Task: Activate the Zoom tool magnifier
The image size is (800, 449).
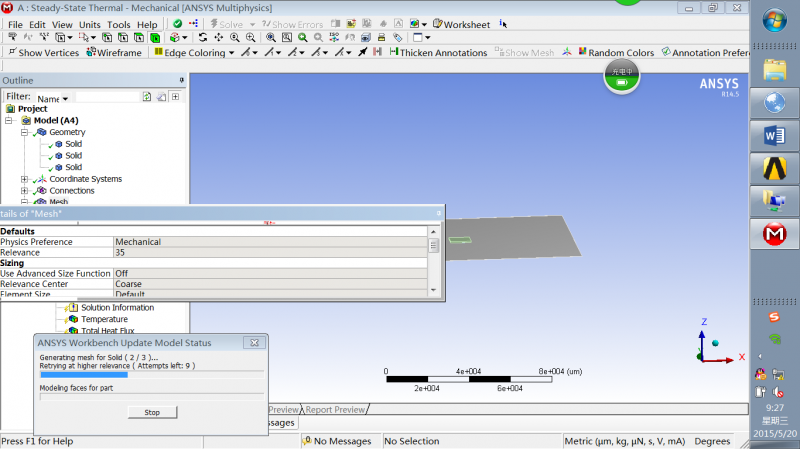Action: [x=235, y=37]
